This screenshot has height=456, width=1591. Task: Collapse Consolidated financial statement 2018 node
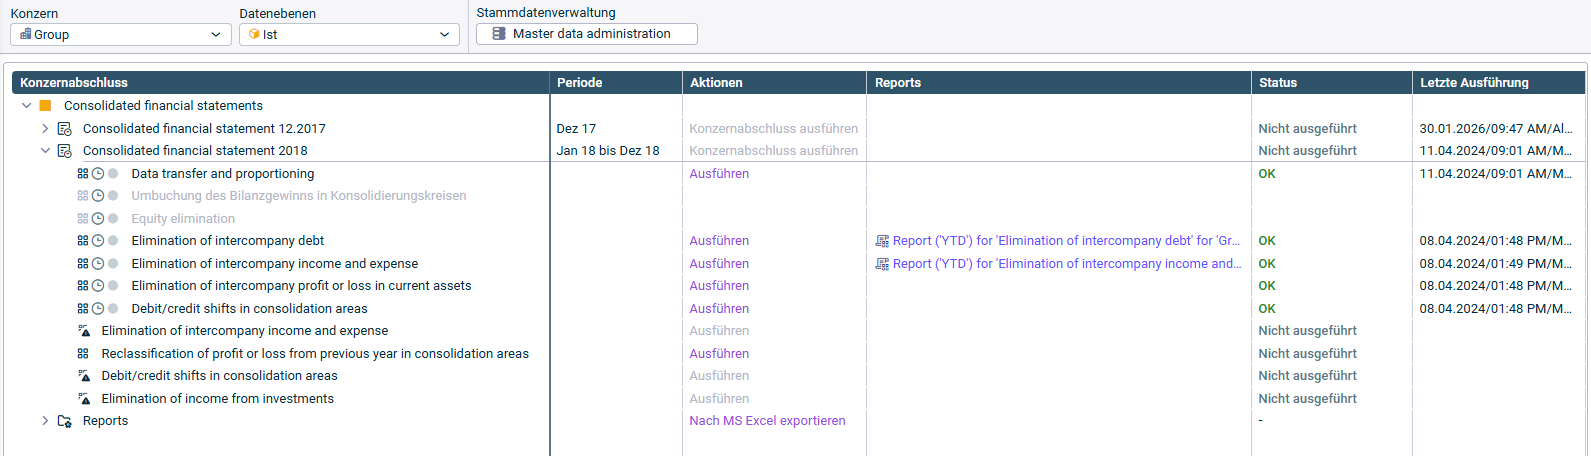[45, 151]
